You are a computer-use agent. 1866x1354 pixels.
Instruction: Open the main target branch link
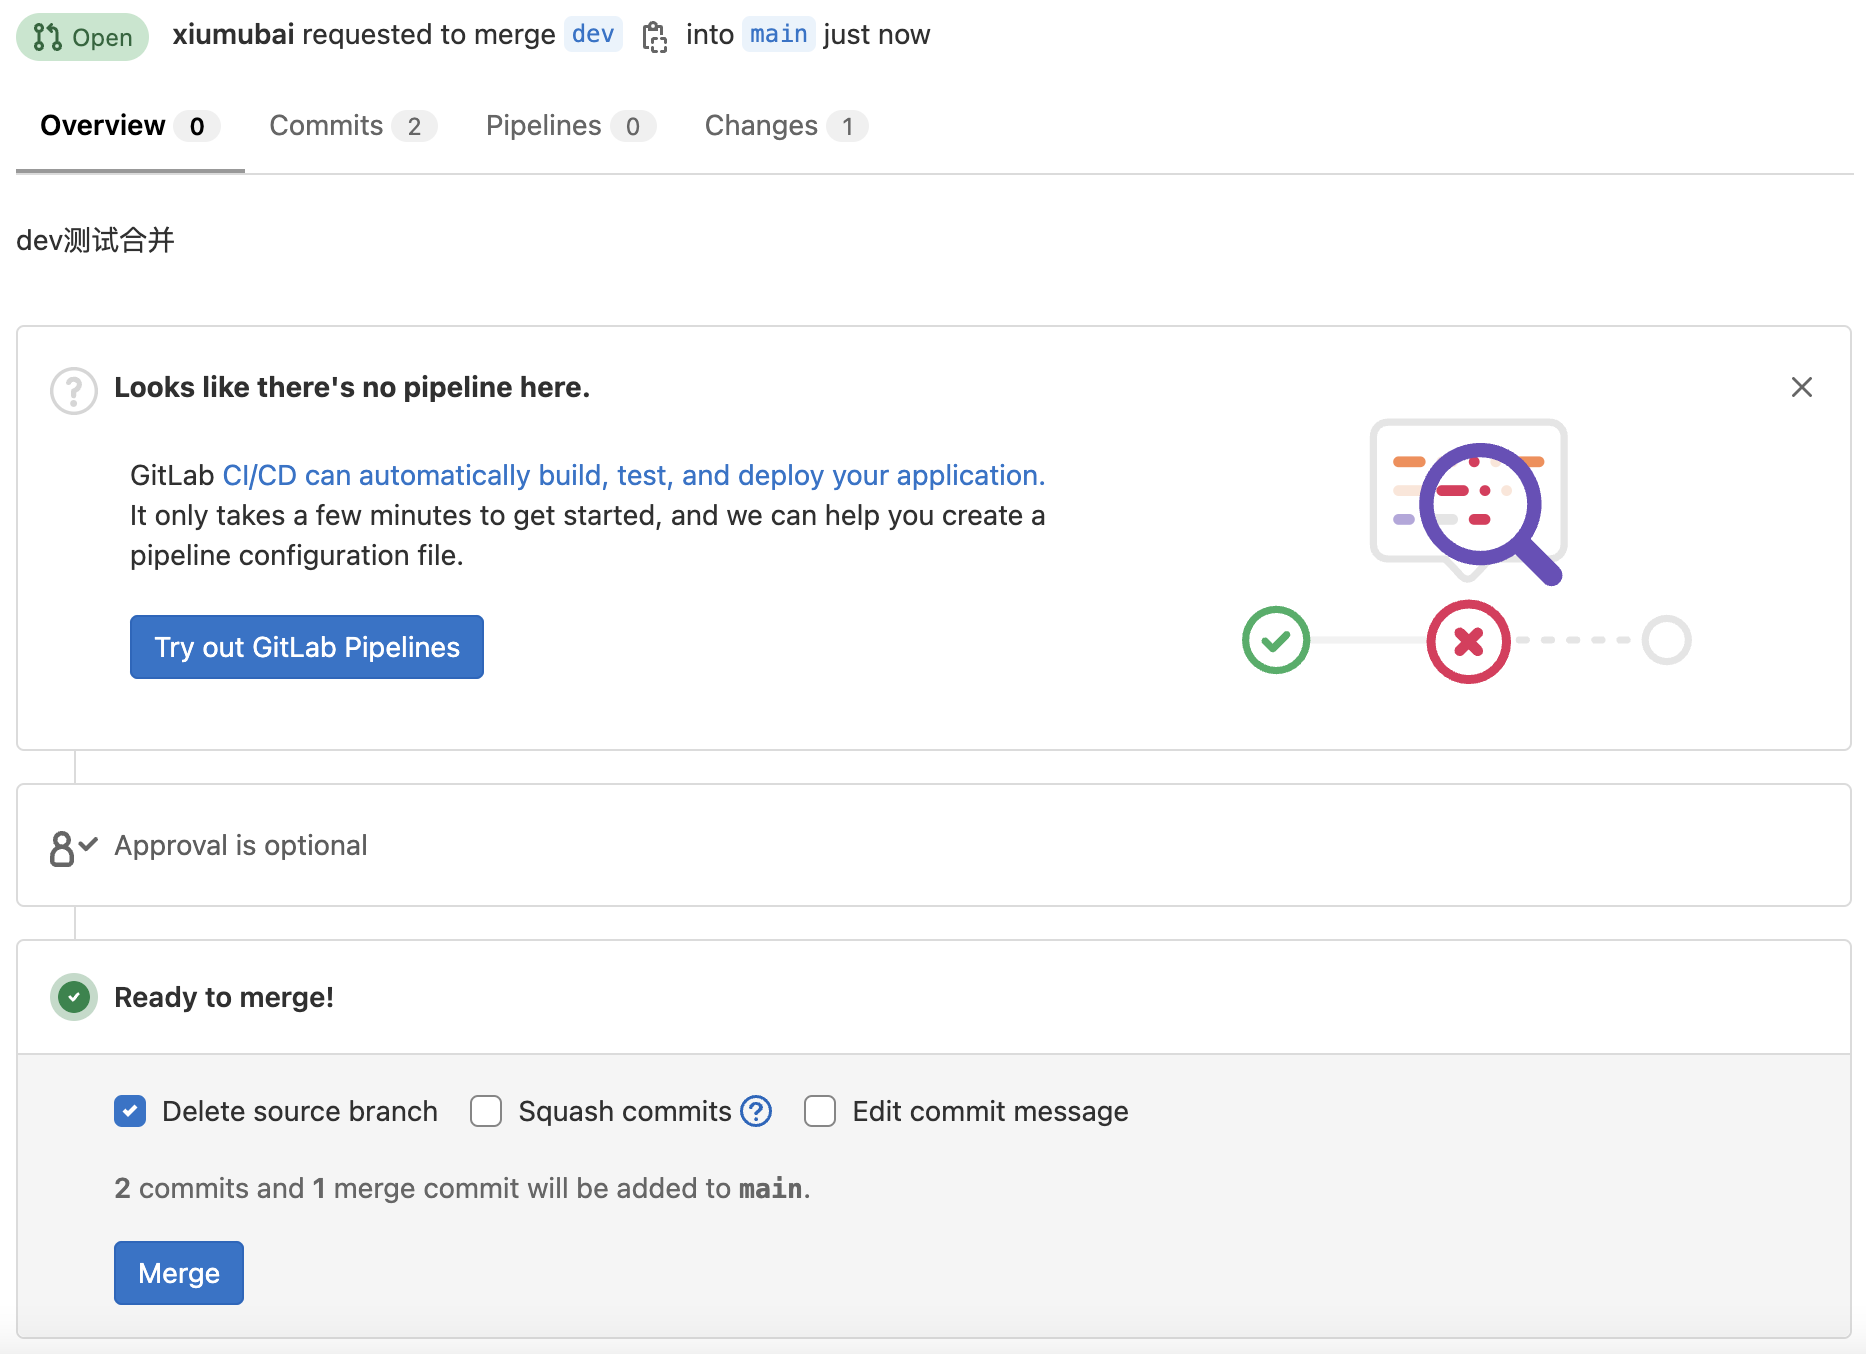click(x=778, y=34)
